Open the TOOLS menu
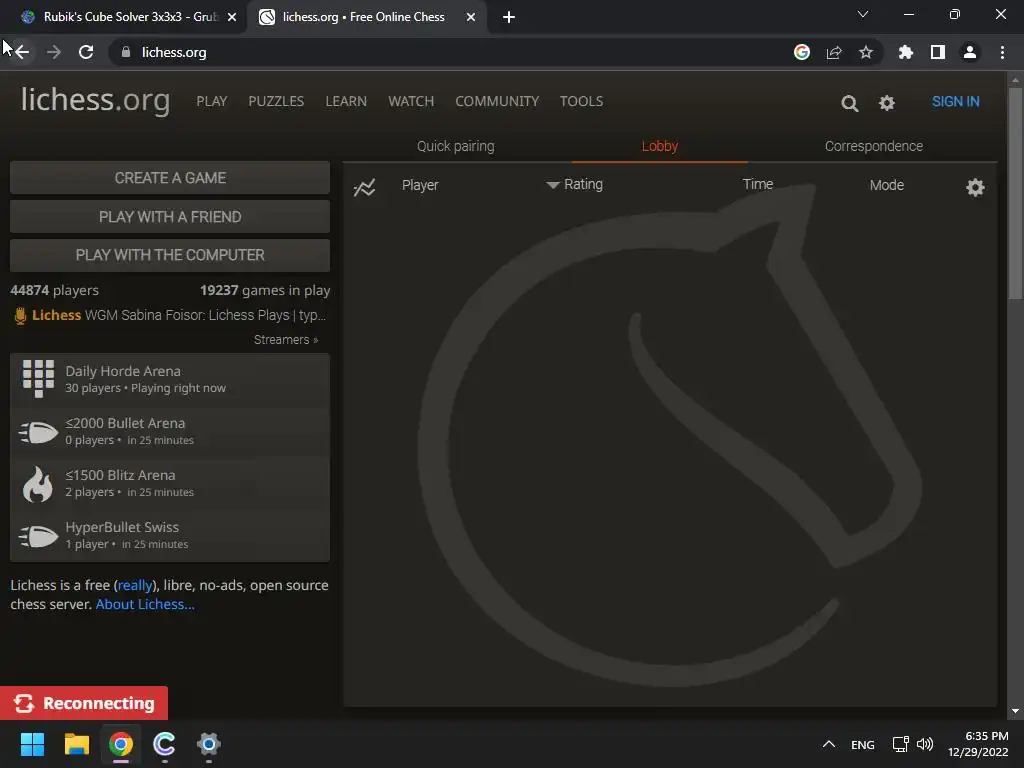 (581, 101)
